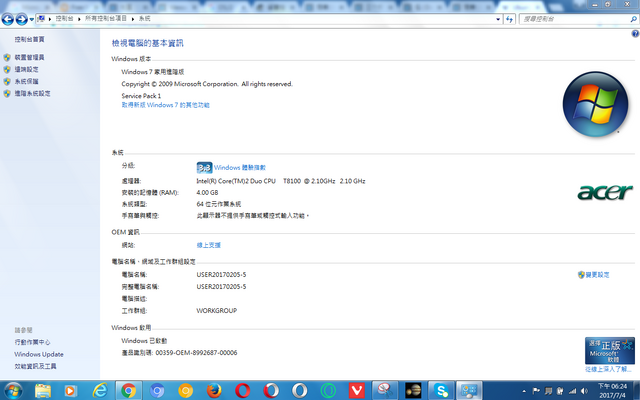Open the 線上支援 website link
Viewport: 640px width, 400px height.
209,245
